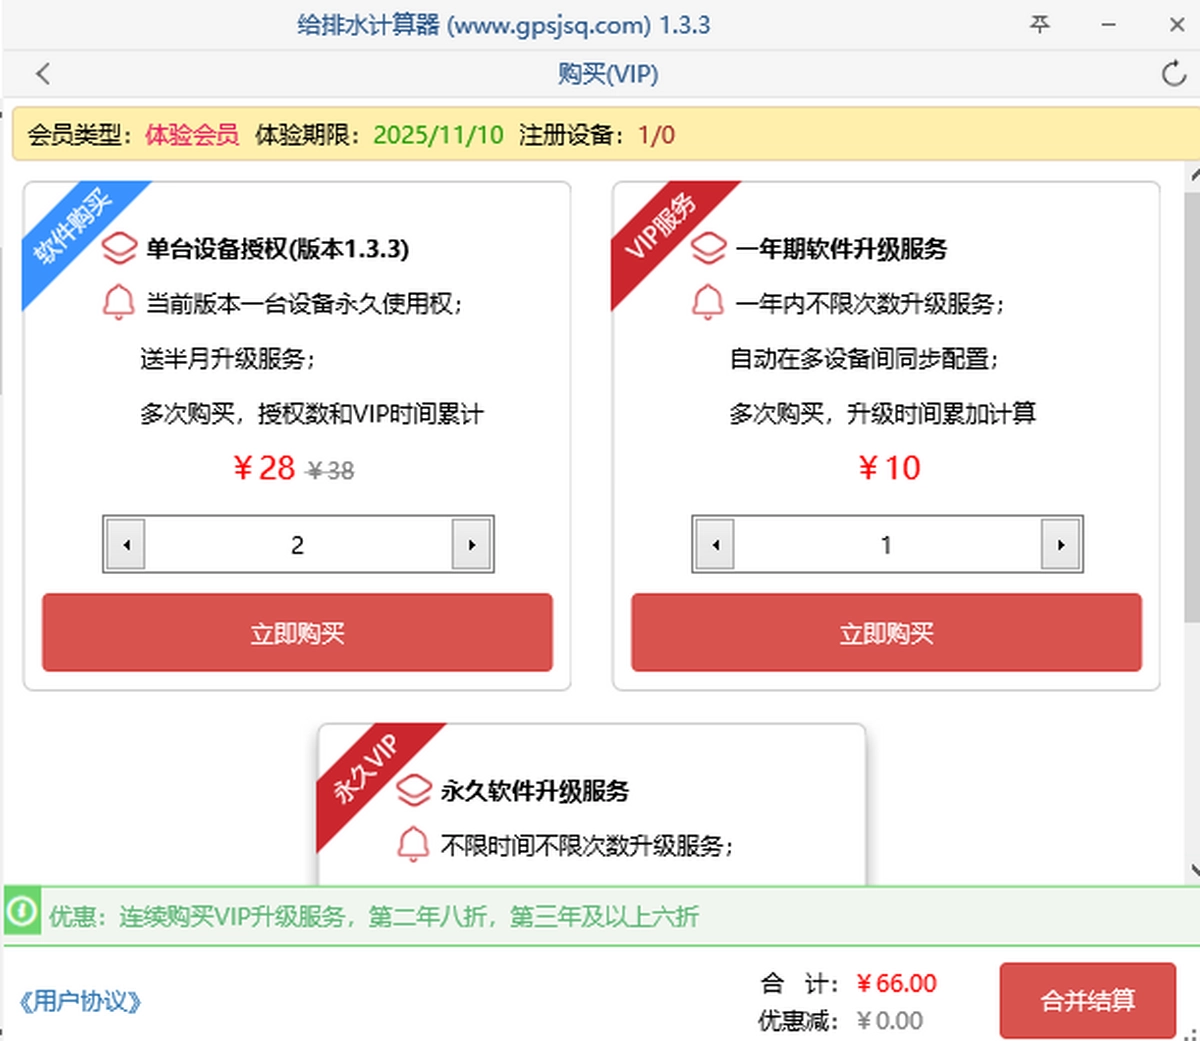
Task: Click bell icon beside 当前版本一台设备永久使用权
Action: tap(119, 302)
